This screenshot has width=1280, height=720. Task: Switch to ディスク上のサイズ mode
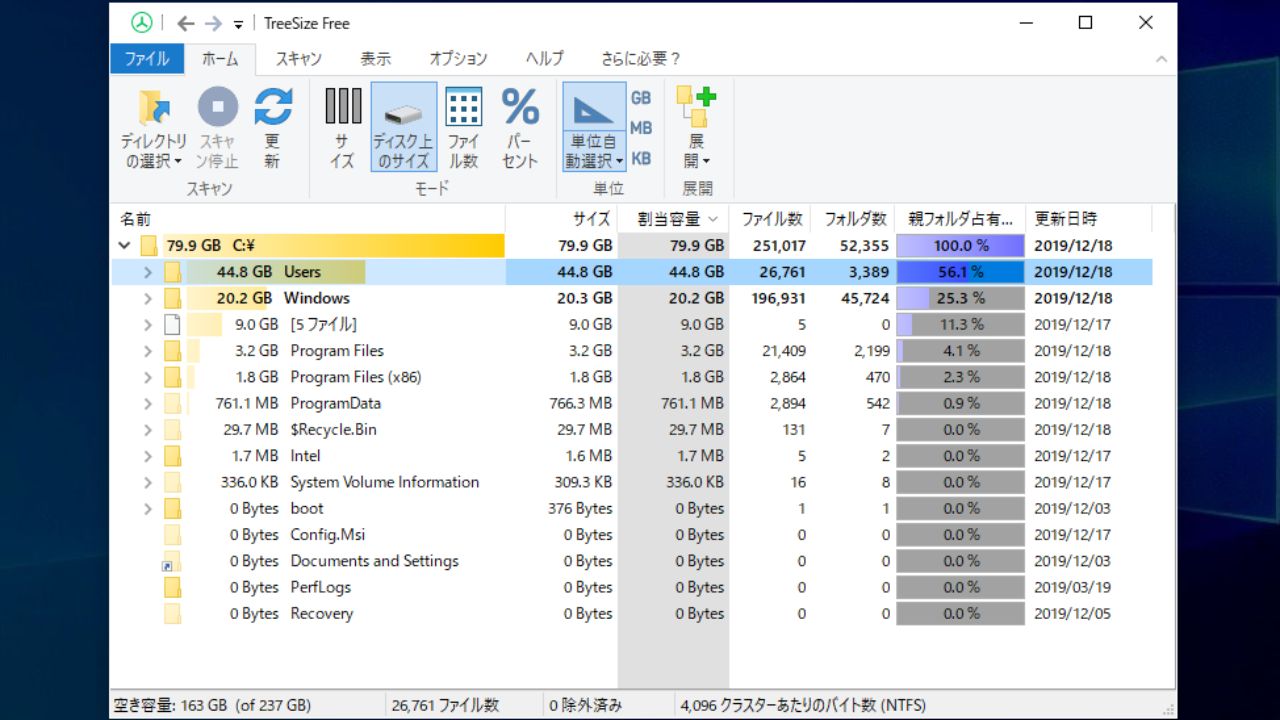[404, 127]
